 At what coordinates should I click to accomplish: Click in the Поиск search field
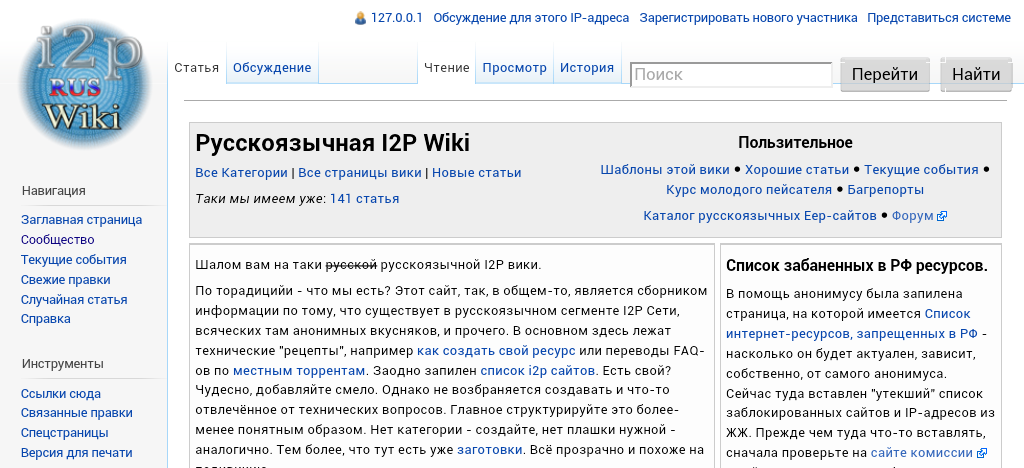[x=730, y=75]
